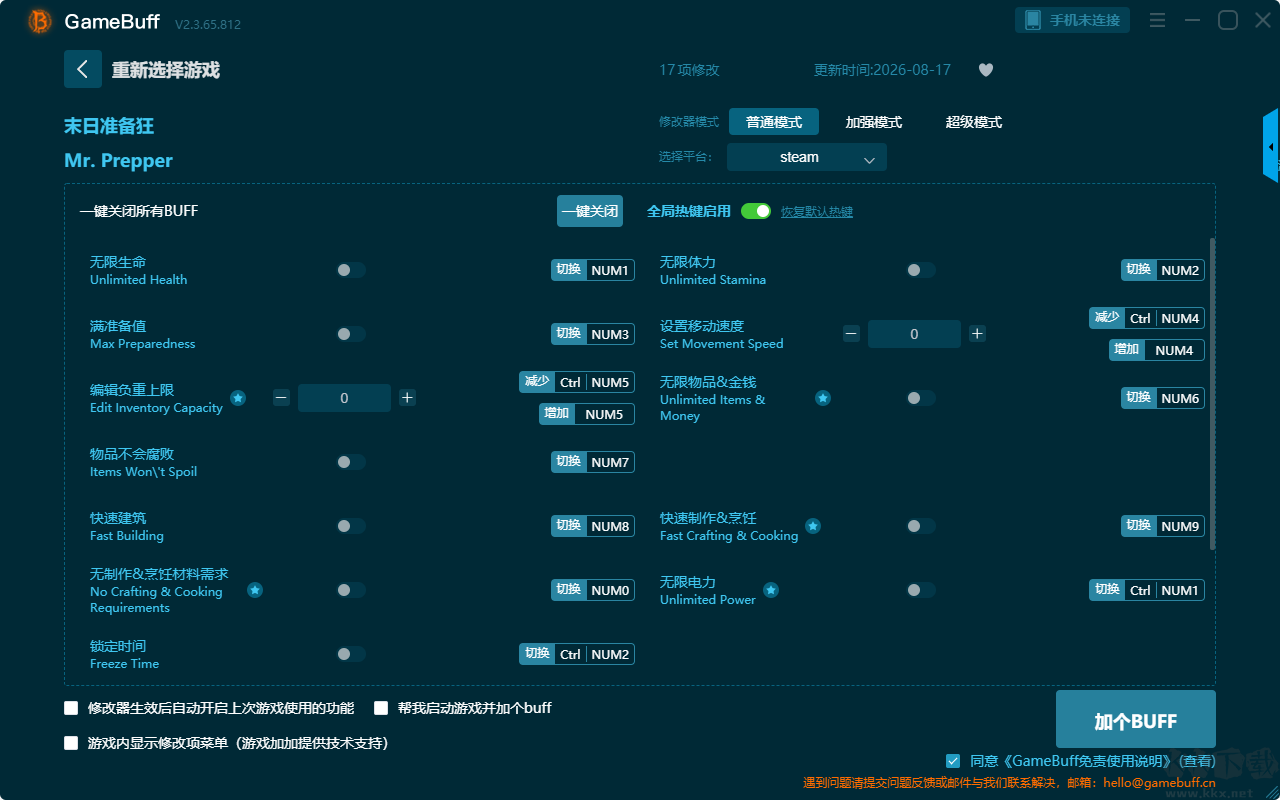
Task: Click the GameBuff logo icon
Action: pyautogui.click(x=40, y=21)
